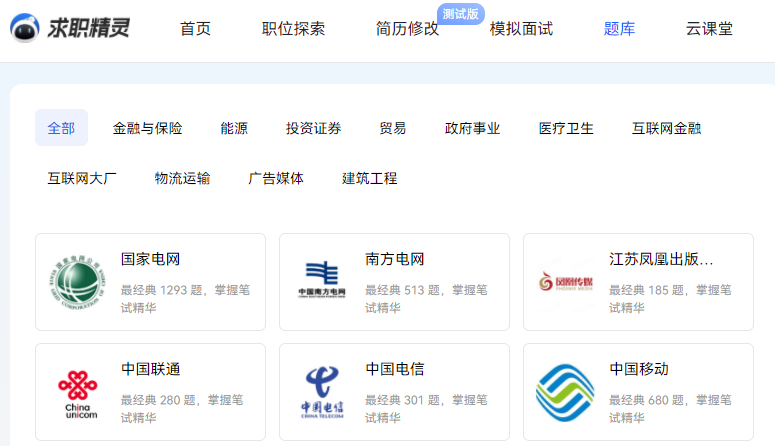Click the 求职精灵 brand name text
The height and width of the screenshot is (446, 775).
click(x=88, y=28)
